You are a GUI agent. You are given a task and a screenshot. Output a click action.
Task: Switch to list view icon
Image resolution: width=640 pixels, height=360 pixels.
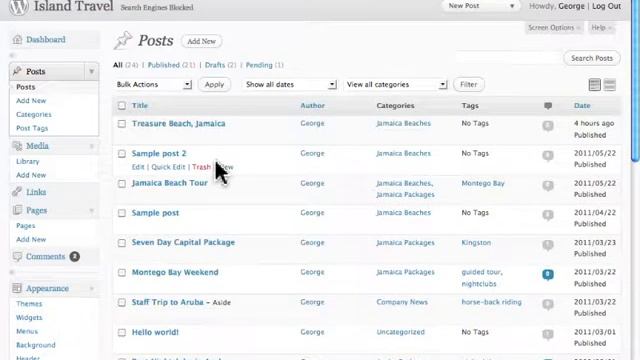click(x=595, y=85)
